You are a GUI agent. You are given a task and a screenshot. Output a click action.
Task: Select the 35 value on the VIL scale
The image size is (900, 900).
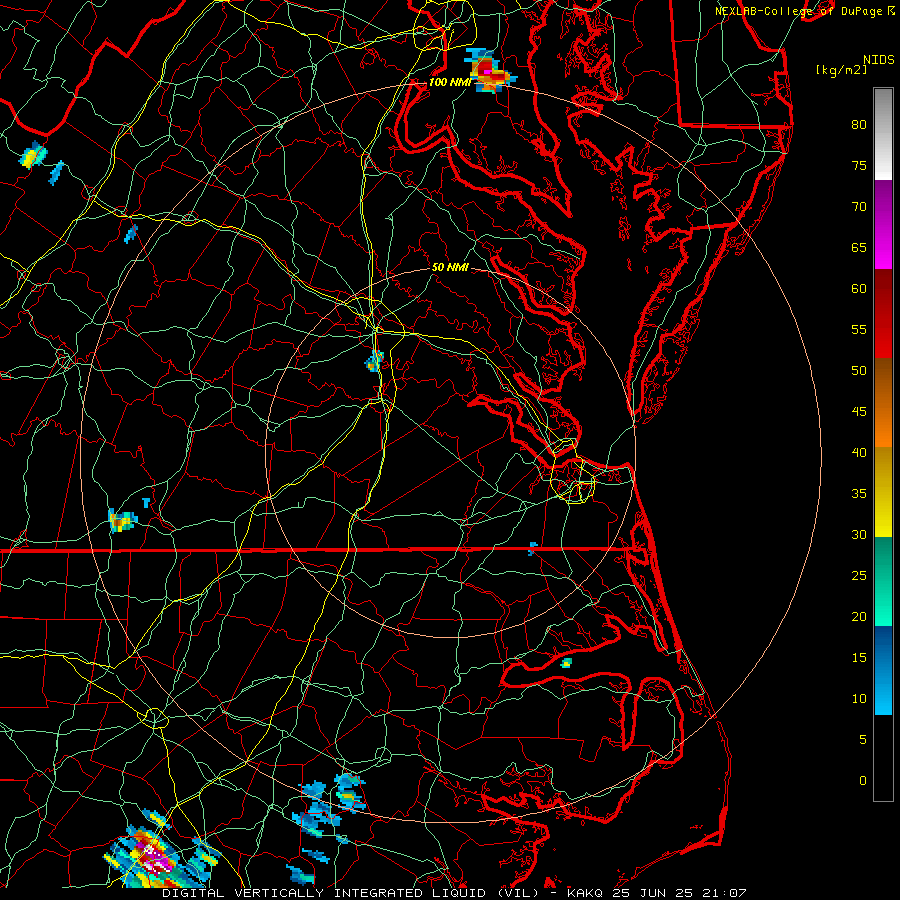click(x=859, y=494)
